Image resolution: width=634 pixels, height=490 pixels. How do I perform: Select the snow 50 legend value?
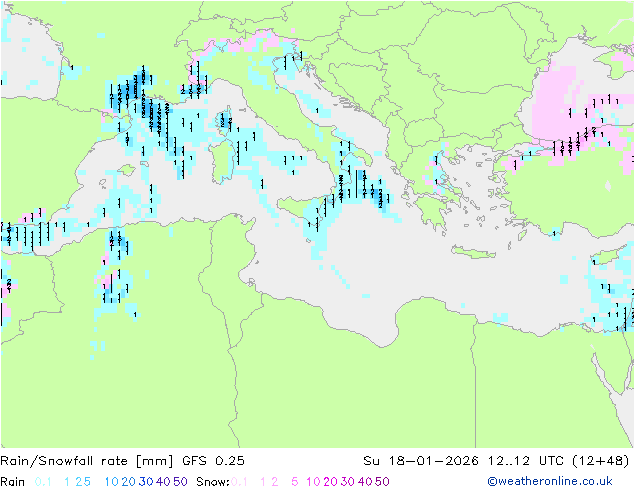click(x=383, y=482)
